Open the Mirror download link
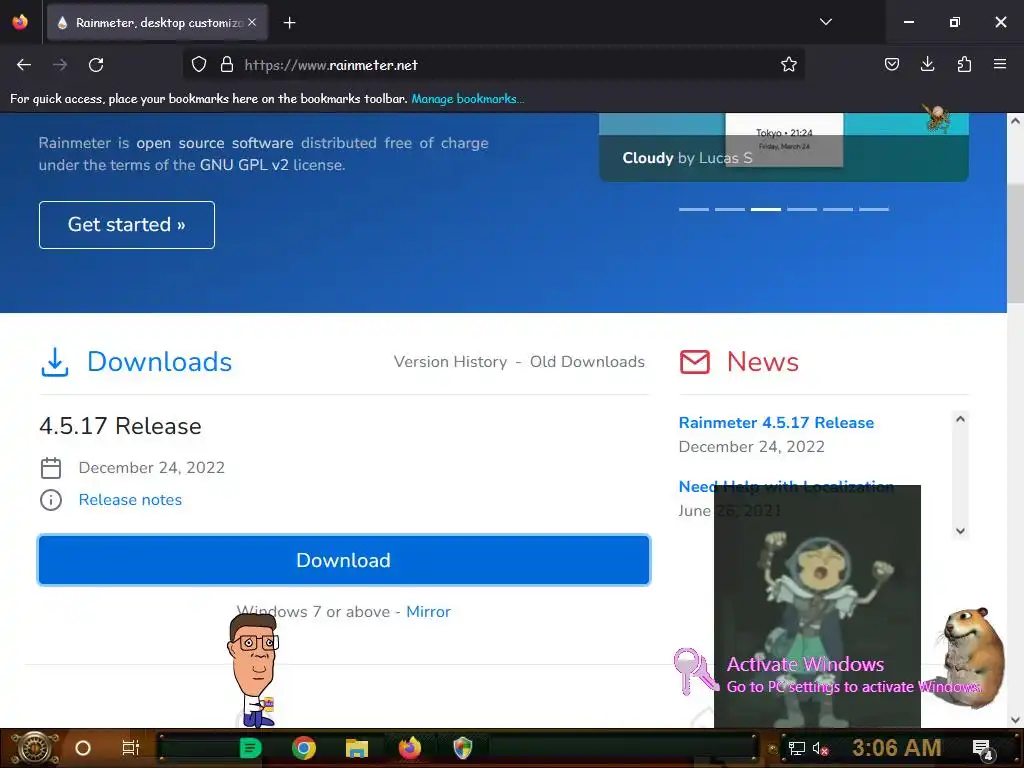1024x768 pixels. pyautogui.click(x=428, y=612)
